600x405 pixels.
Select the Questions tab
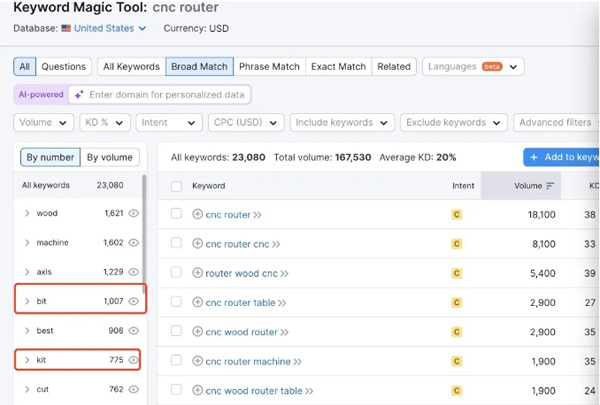tap(64, 67)
